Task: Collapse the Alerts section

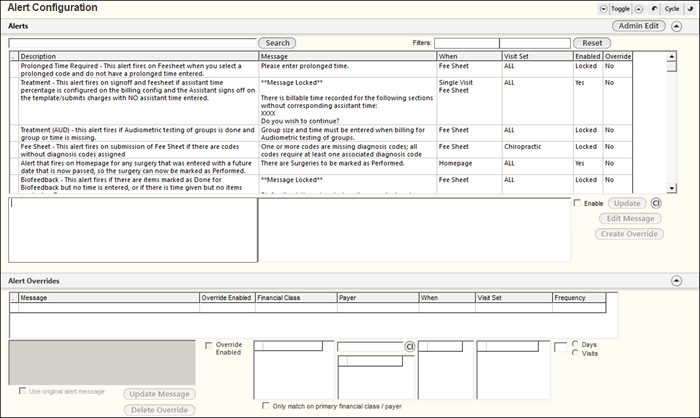Action: pos(676,26)
